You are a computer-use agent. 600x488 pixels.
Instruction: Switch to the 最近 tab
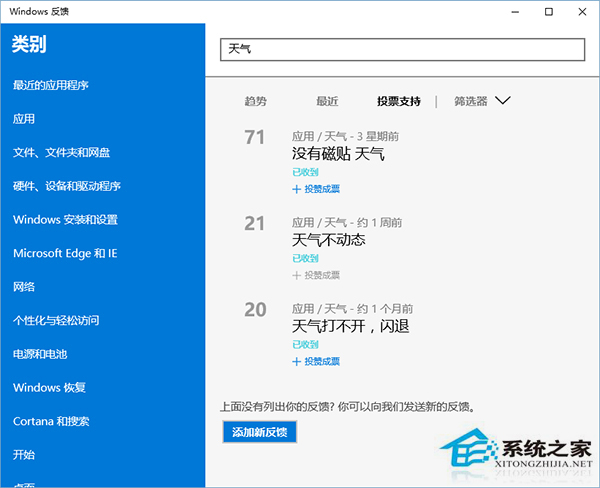tap(327, 101)
